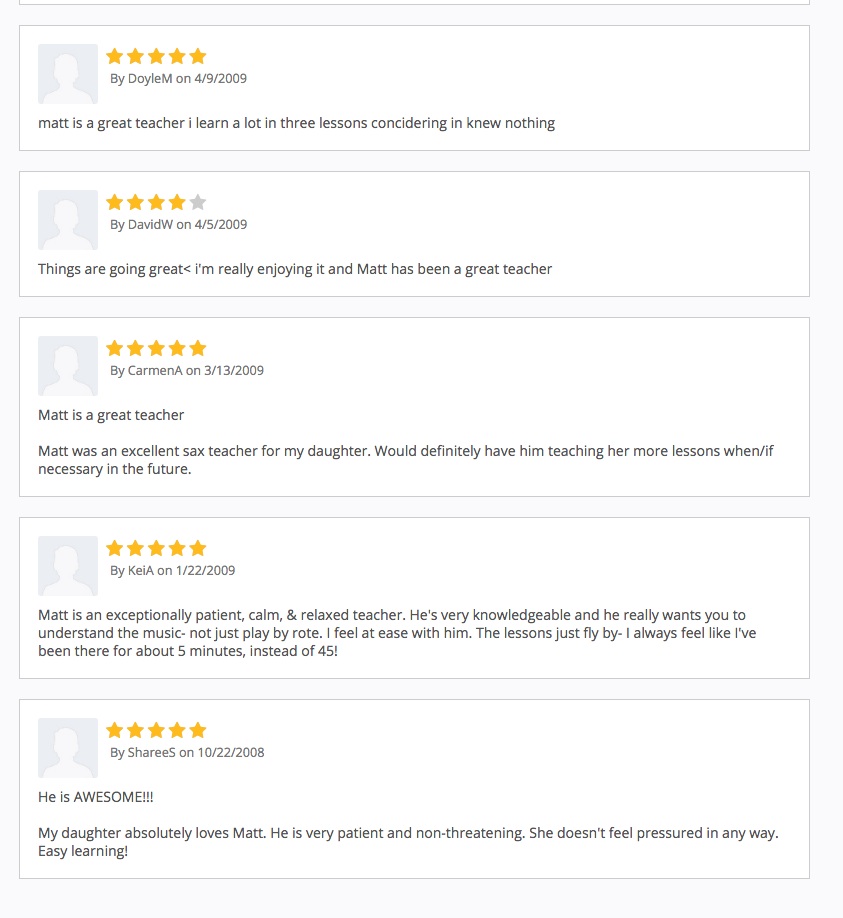Click DoyleM's reviewer avatar placeholder
The height and width of the screenshot is (918, 843).
point(68,74)
